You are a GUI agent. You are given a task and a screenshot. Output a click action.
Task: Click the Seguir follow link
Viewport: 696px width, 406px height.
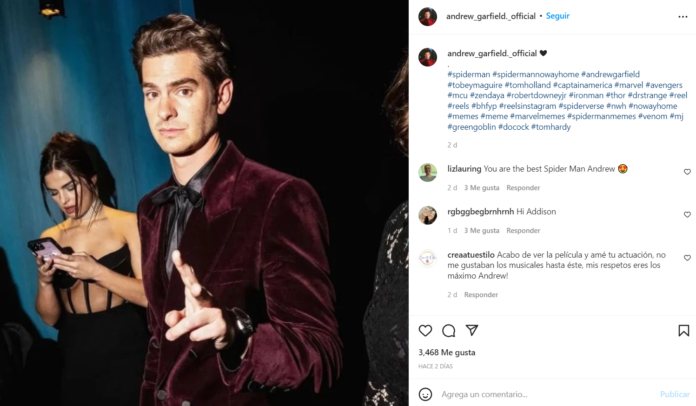point(558,16)
